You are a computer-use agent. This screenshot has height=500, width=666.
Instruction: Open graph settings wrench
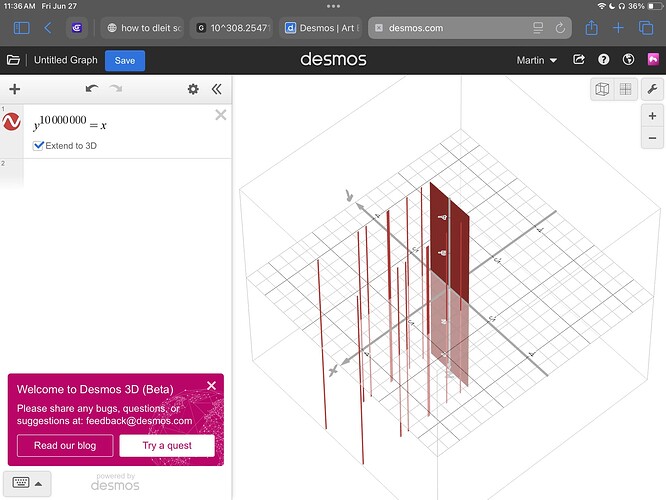652,89
